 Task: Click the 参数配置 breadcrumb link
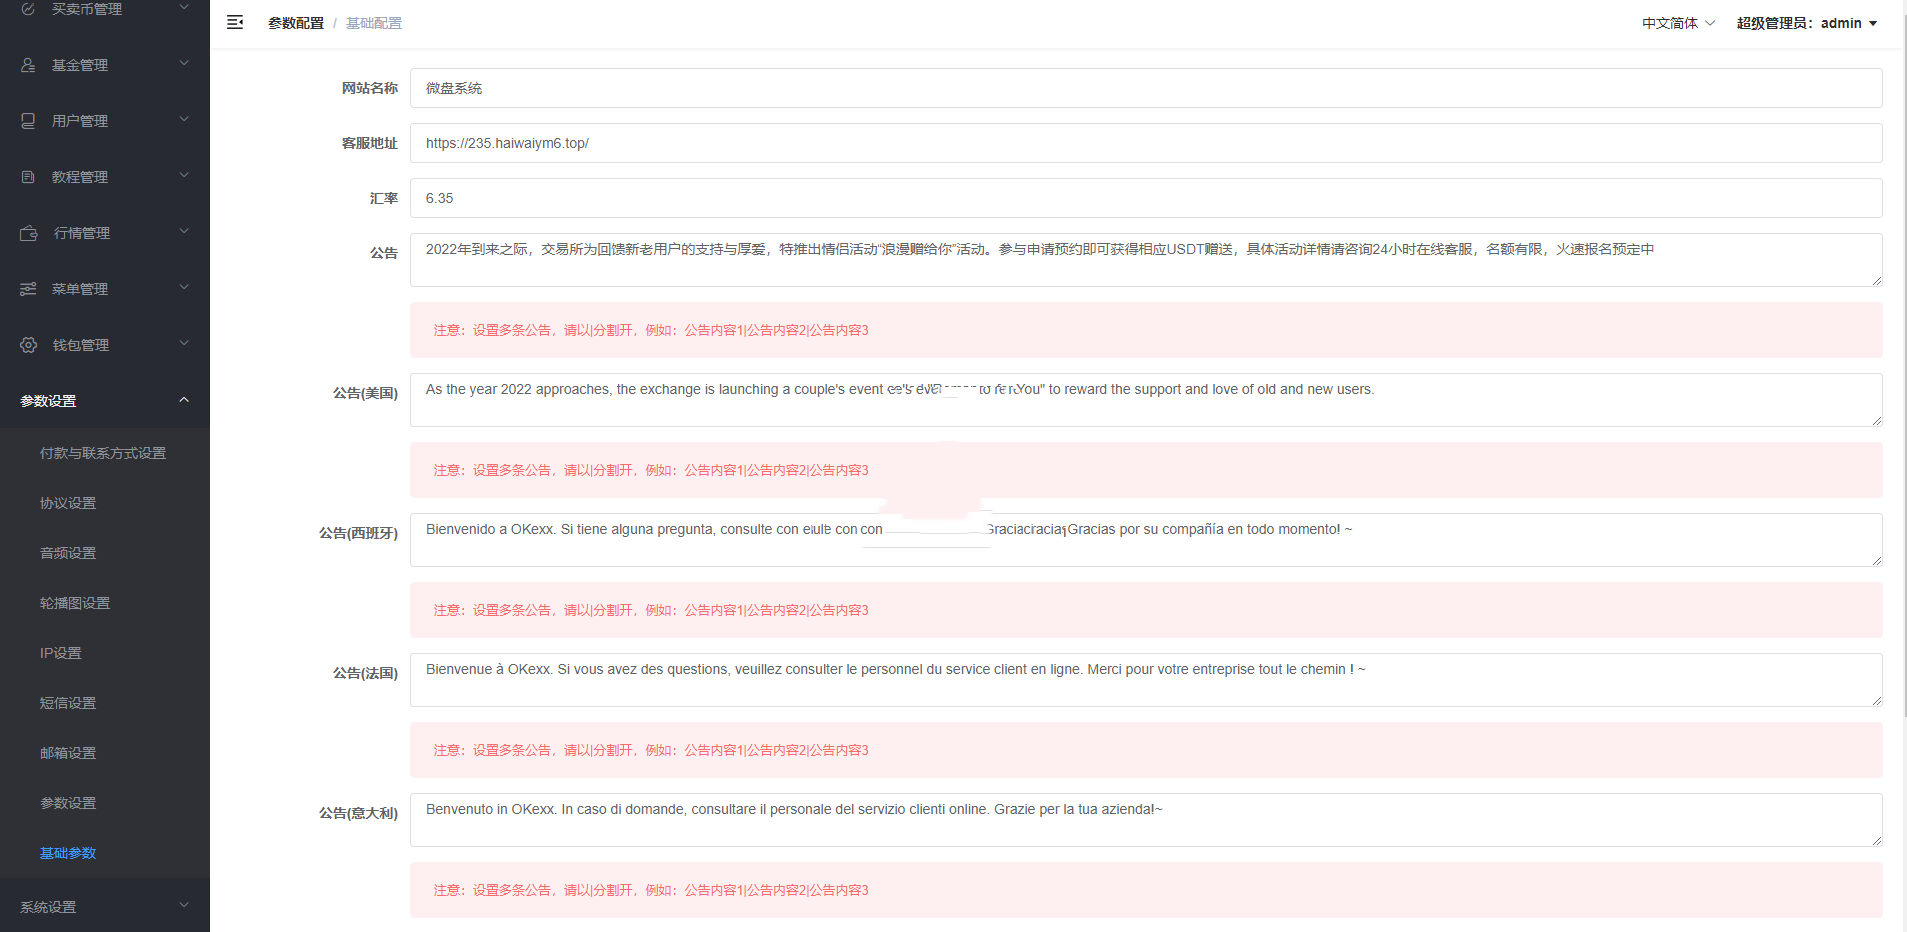click(x=295, y=23)
